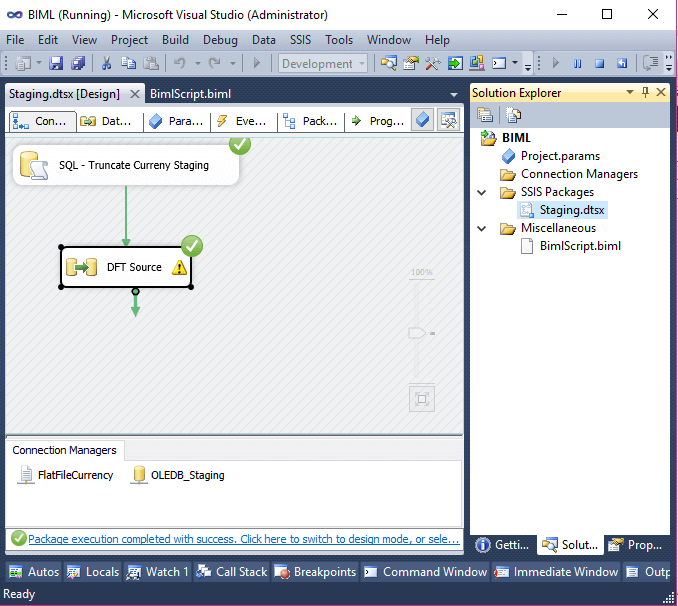Viewport: 678px width, 606px height.
Task: Click the Paste toolbar icon
Action: [150, 64]
